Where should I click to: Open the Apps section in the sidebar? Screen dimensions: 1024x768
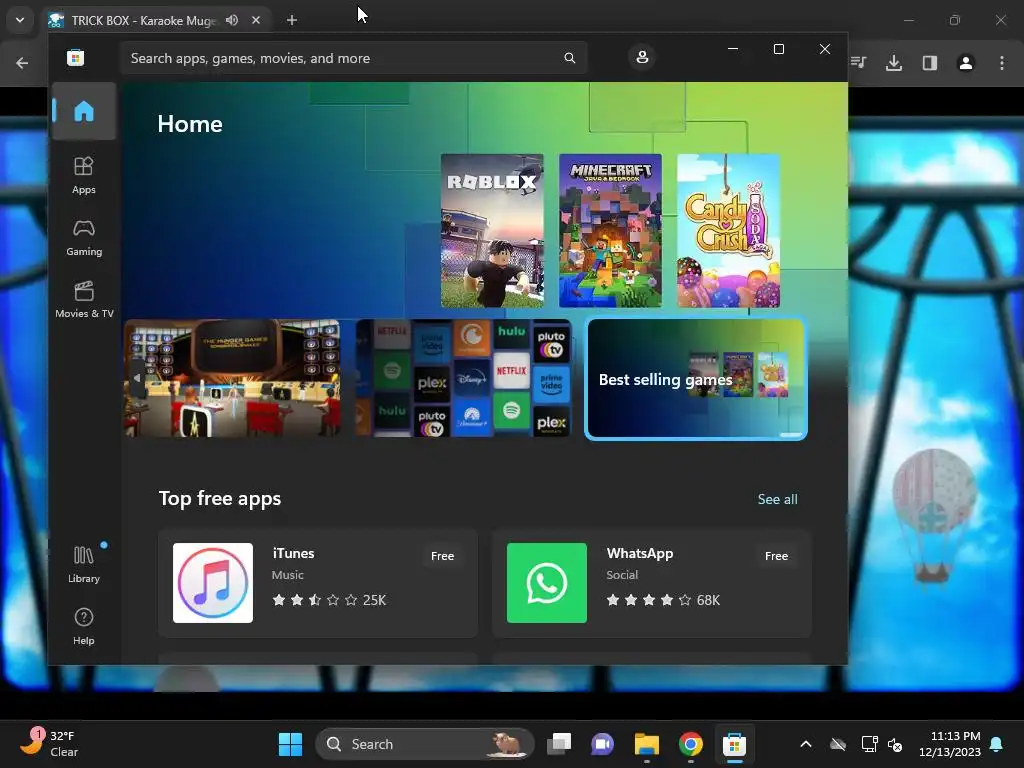(84, 175)
